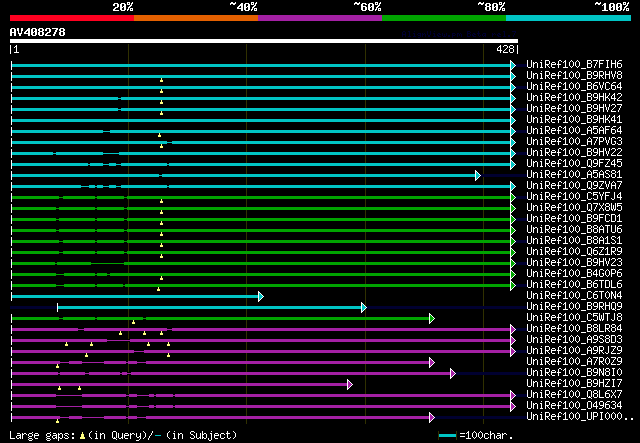Screen dimensions: 640x443
Task: Click the cyan alignment bar of C6T0N4
Action: pyautogui.click(x=135, y=296)
